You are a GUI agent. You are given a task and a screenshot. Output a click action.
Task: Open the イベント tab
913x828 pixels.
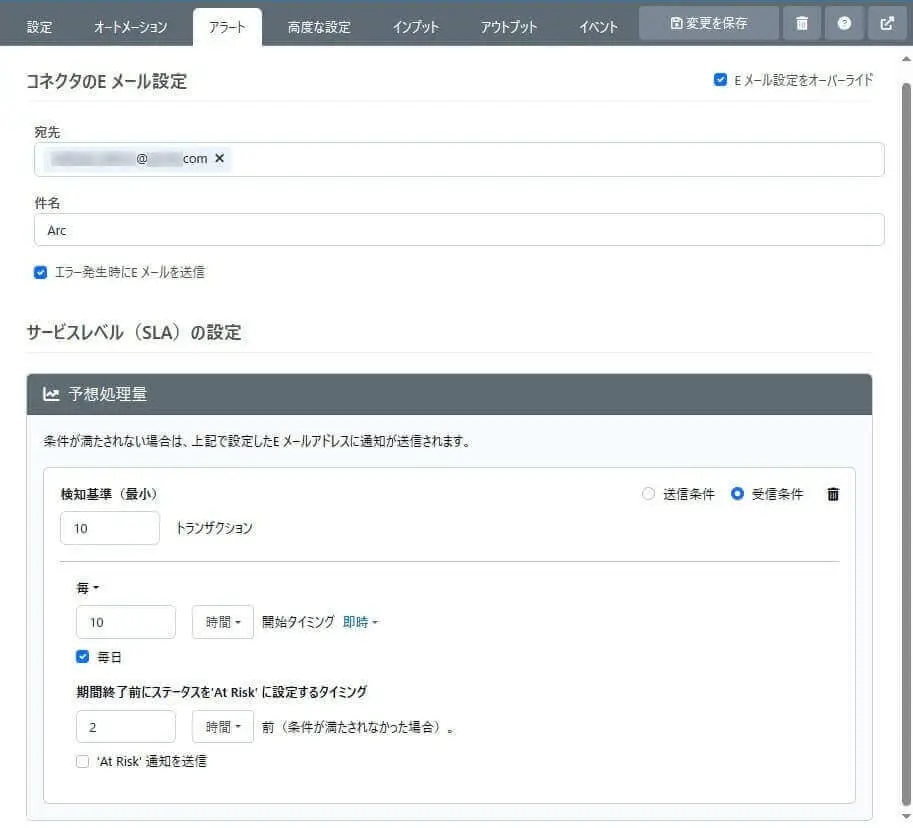pos(599,27)
